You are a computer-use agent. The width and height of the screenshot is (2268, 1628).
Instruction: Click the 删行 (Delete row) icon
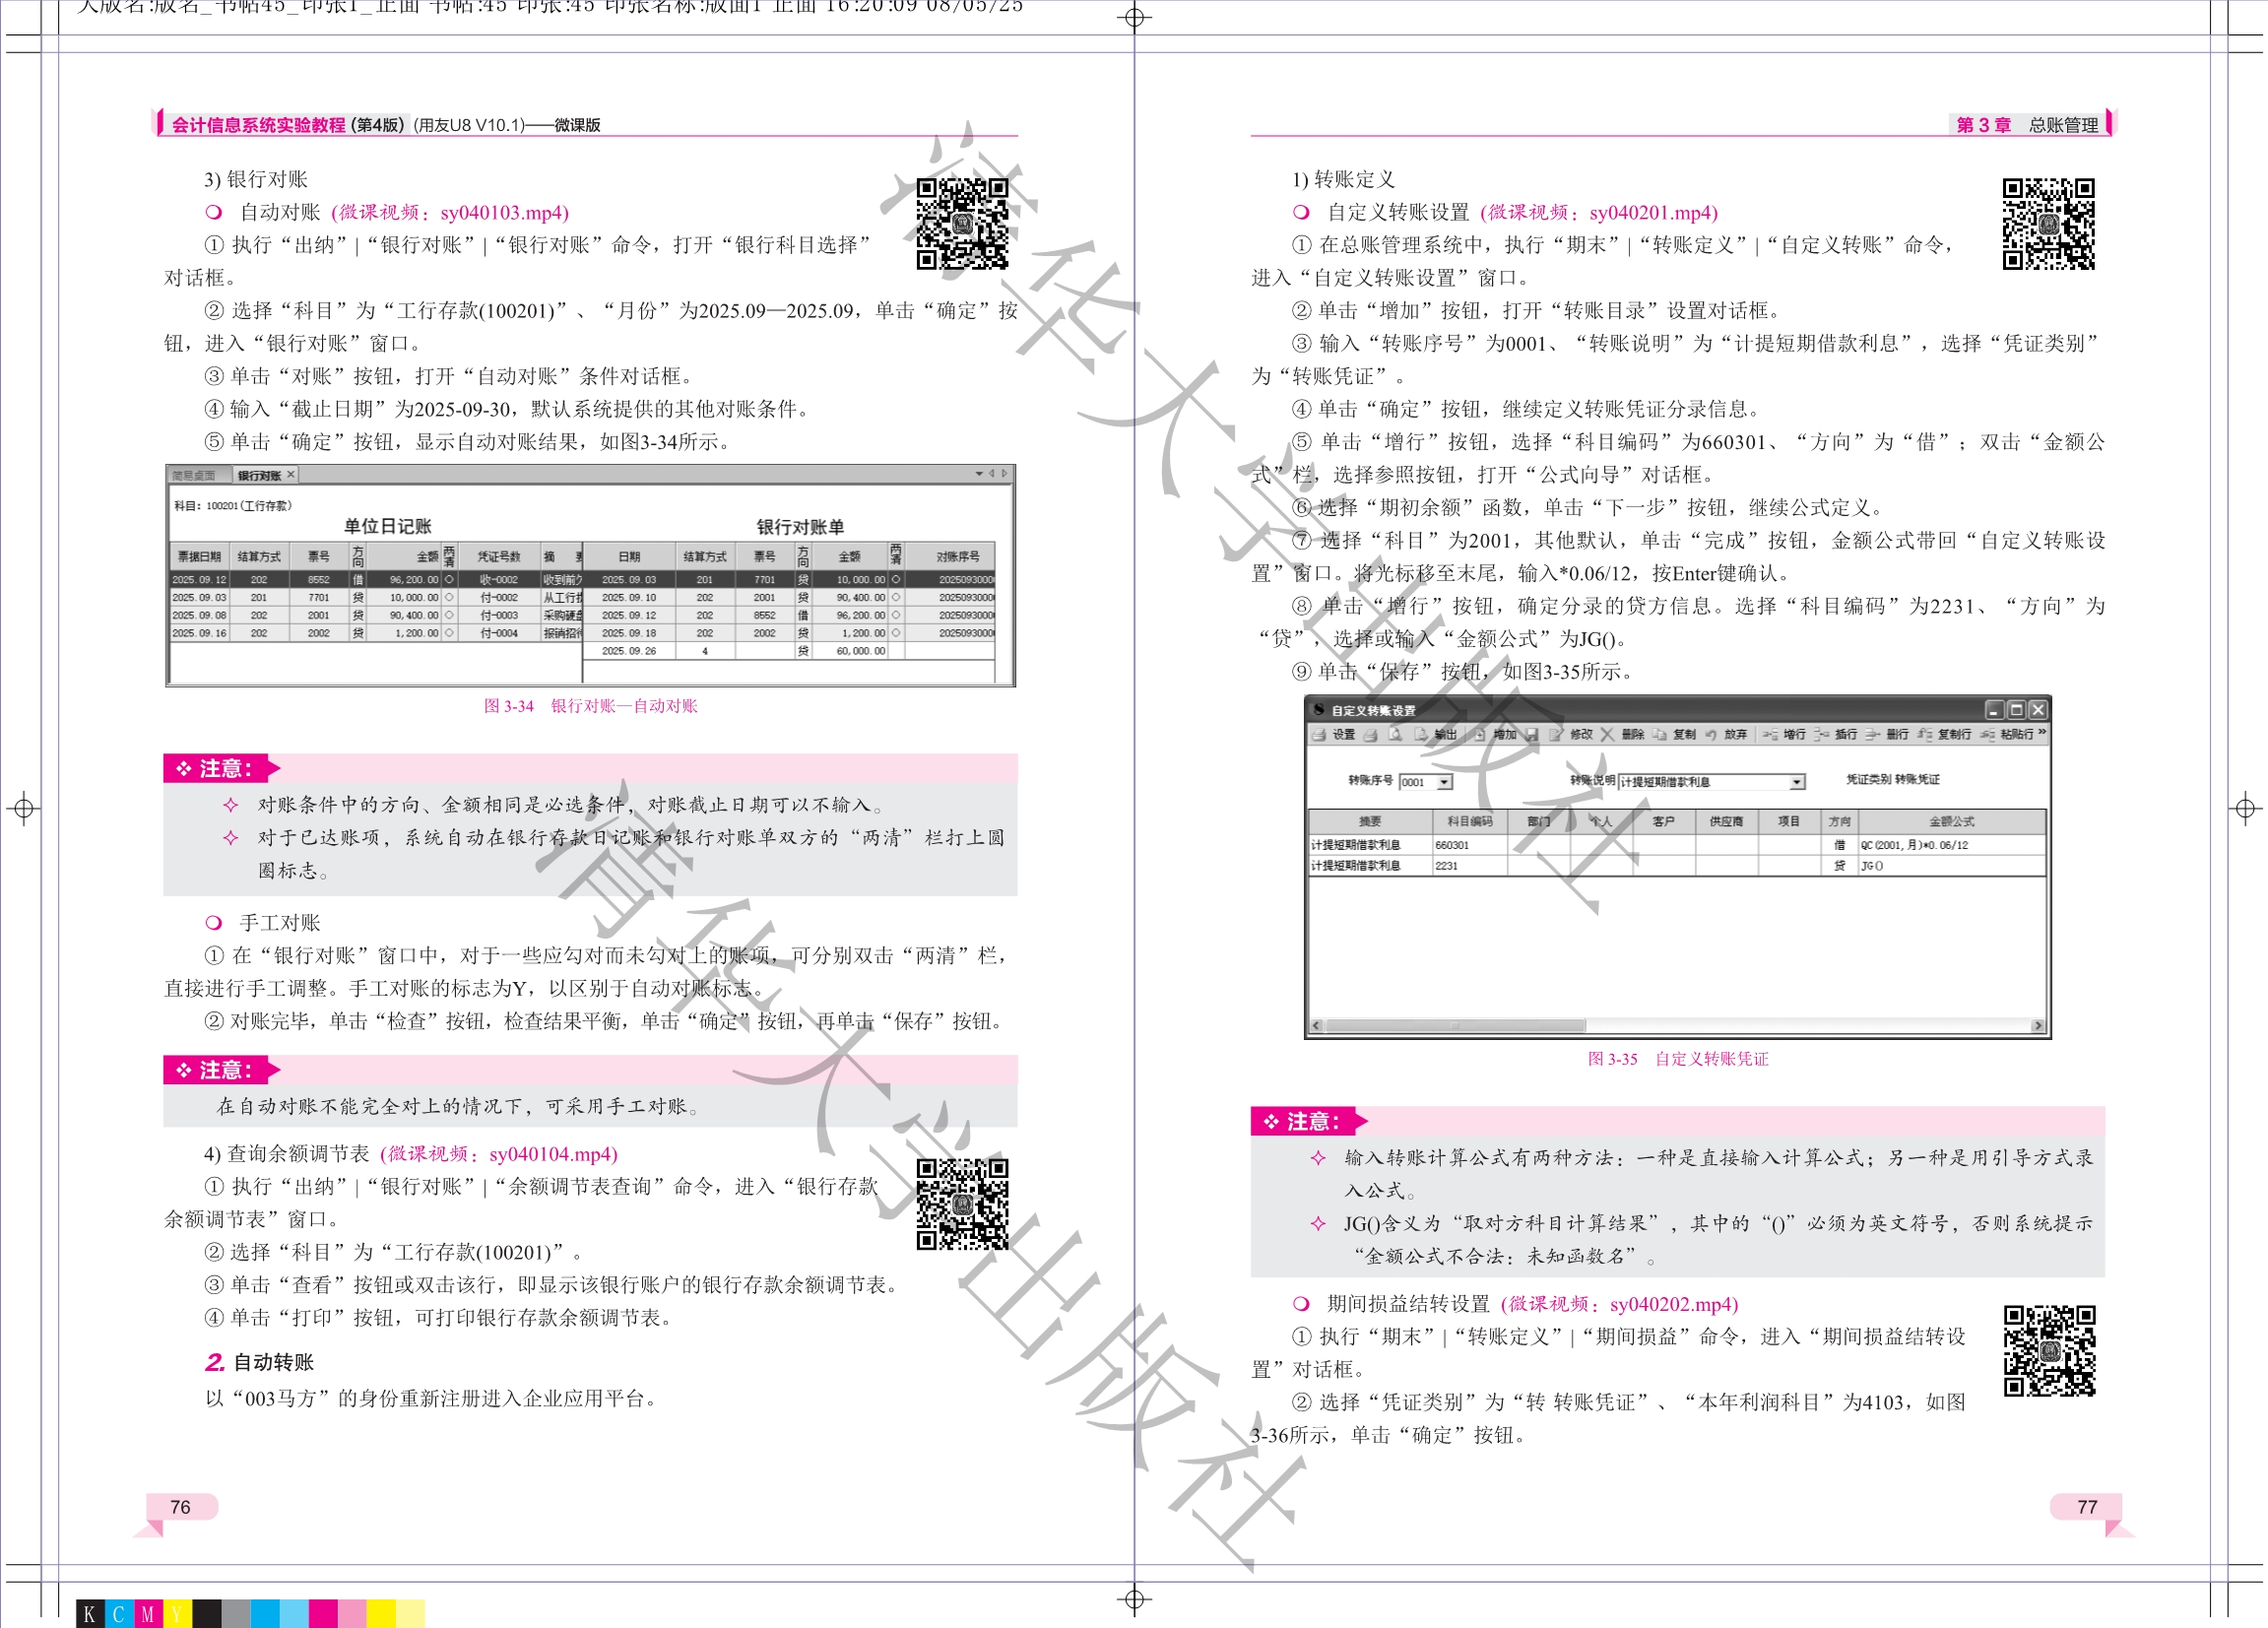point(1872,734)
